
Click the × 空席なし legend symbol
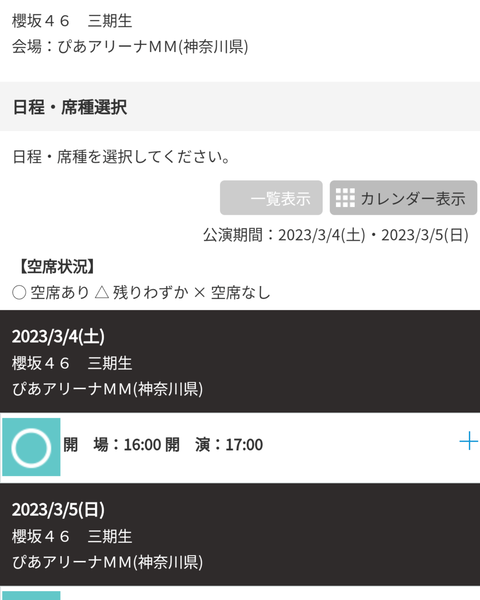[x=199, y=293]
